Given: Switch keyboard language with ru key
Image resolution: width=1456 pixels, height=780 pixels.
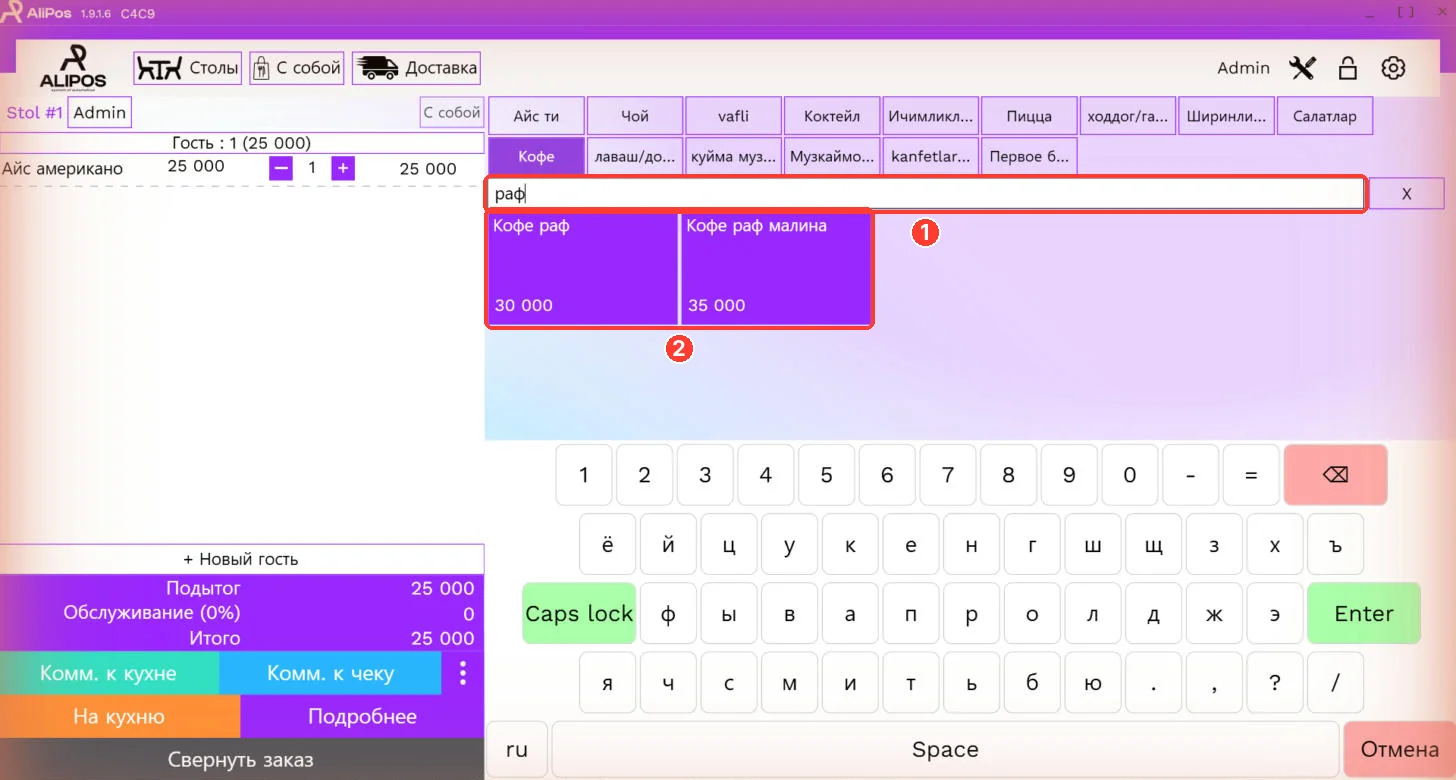Looking at the screenshot, I should click(517, 749).
